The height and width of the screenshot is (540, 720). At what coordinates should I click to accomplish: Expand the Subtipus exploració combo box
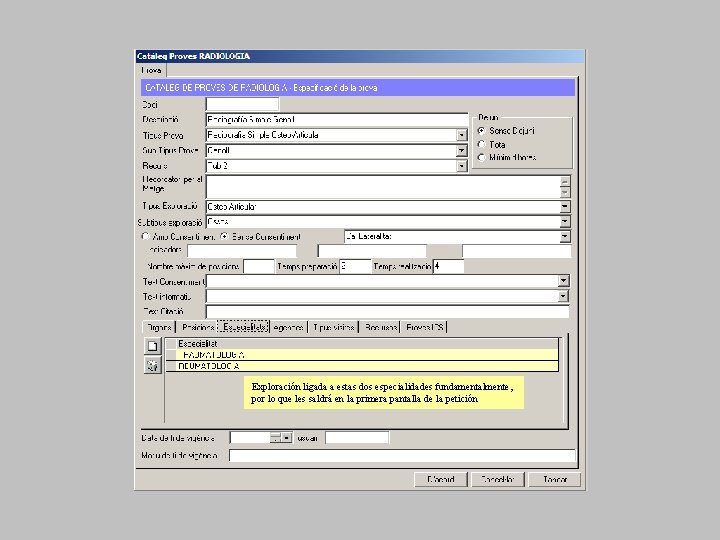point(565,222)
